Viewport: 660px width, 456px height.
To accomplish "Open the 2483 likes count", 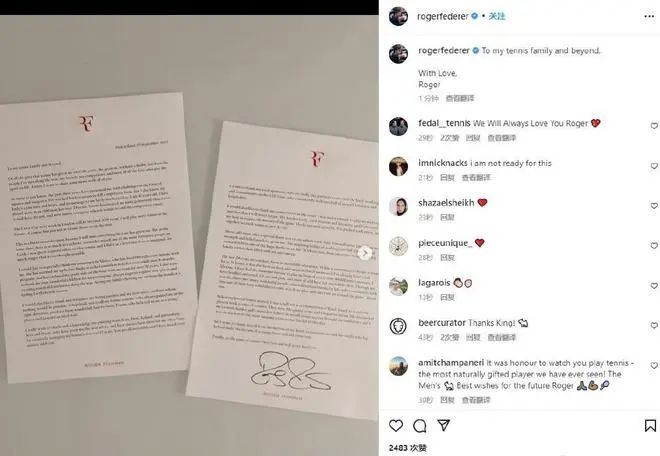I will point(407,448).
